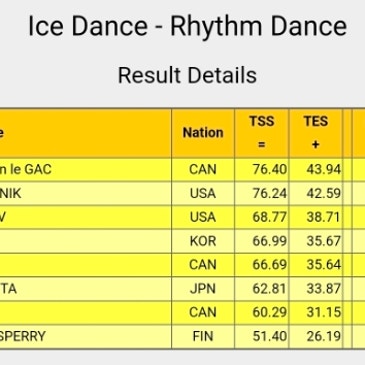Click the TES value 31.15

tap(323, 312)
